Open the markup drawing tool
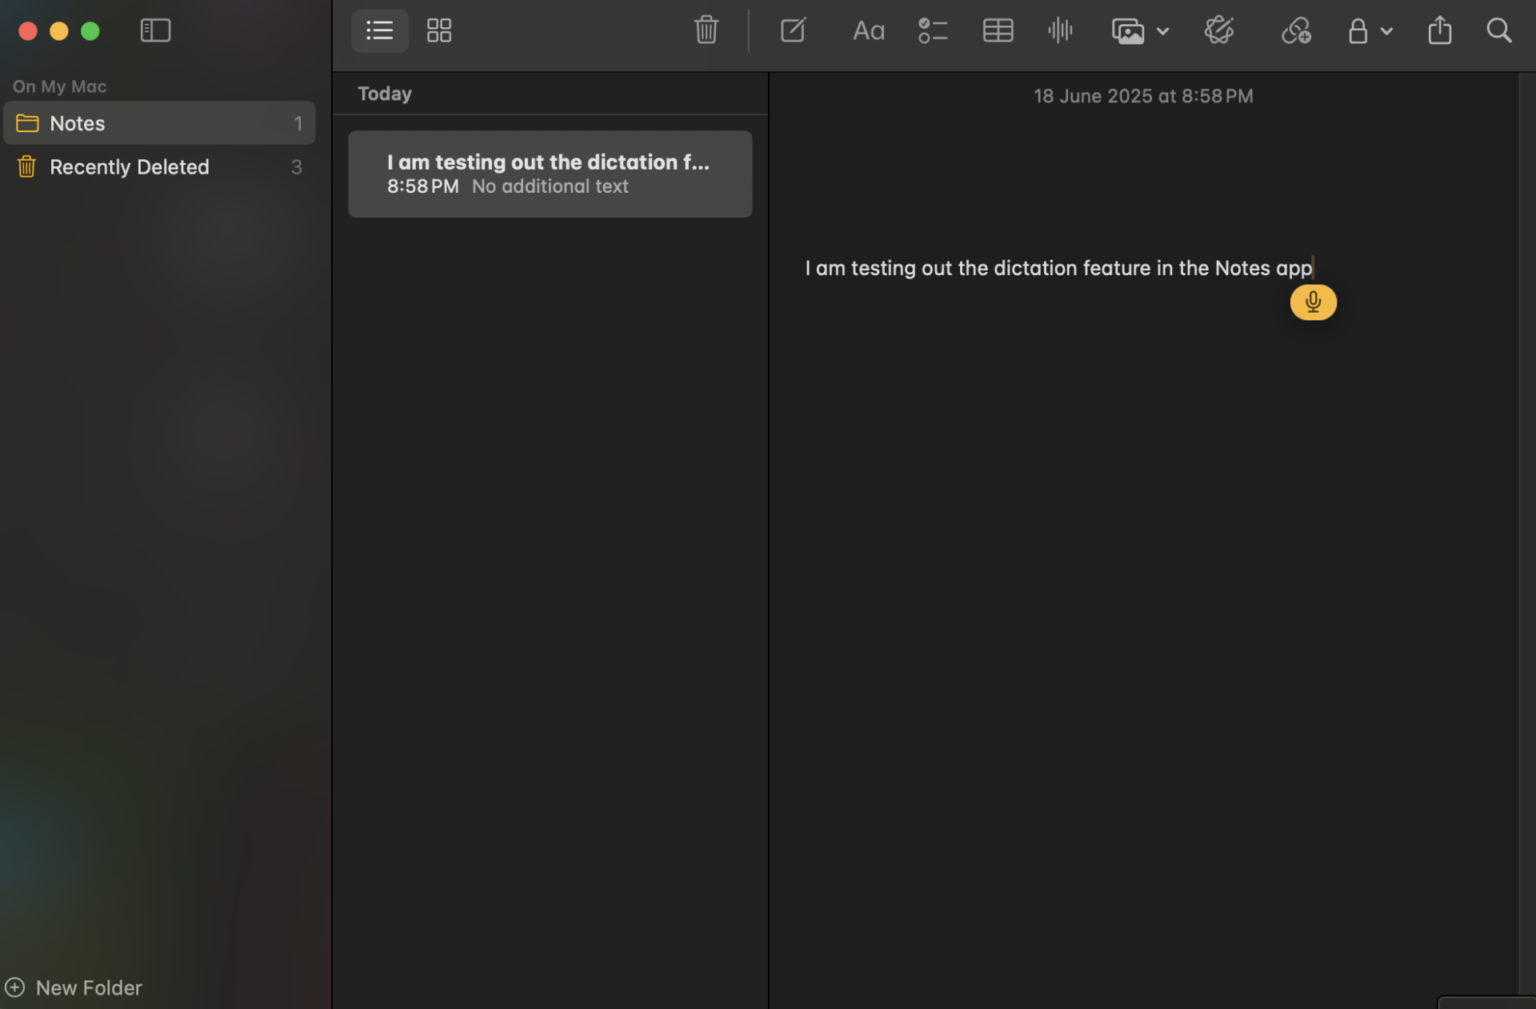Screen dimensions: 1536x1009 (1219, 30)
